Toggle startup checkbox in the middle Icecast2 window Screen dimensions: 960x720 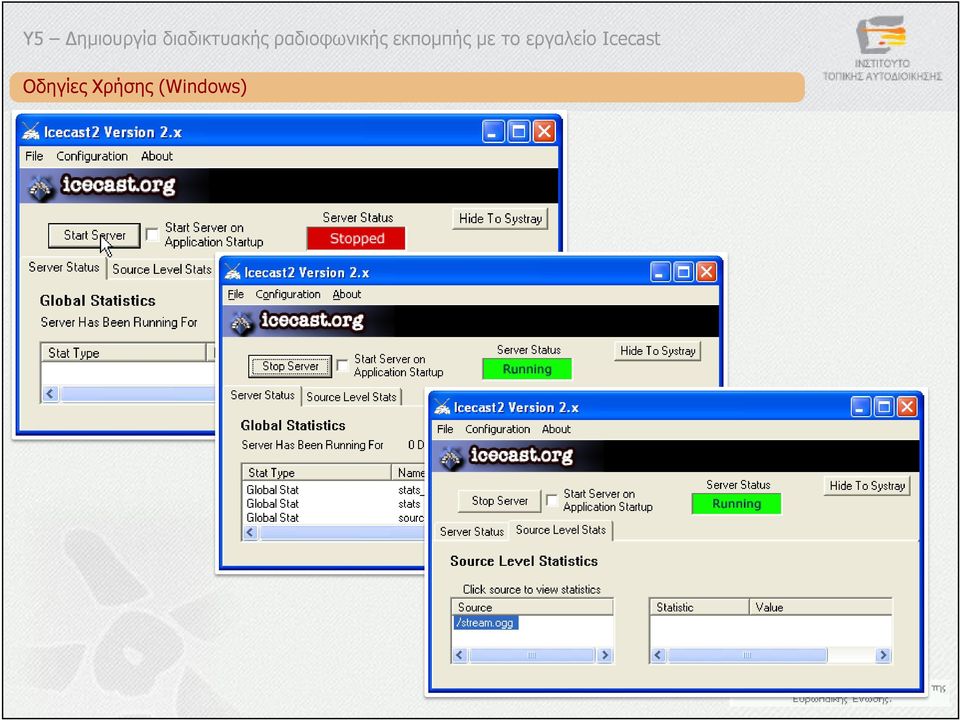[343, 366]
